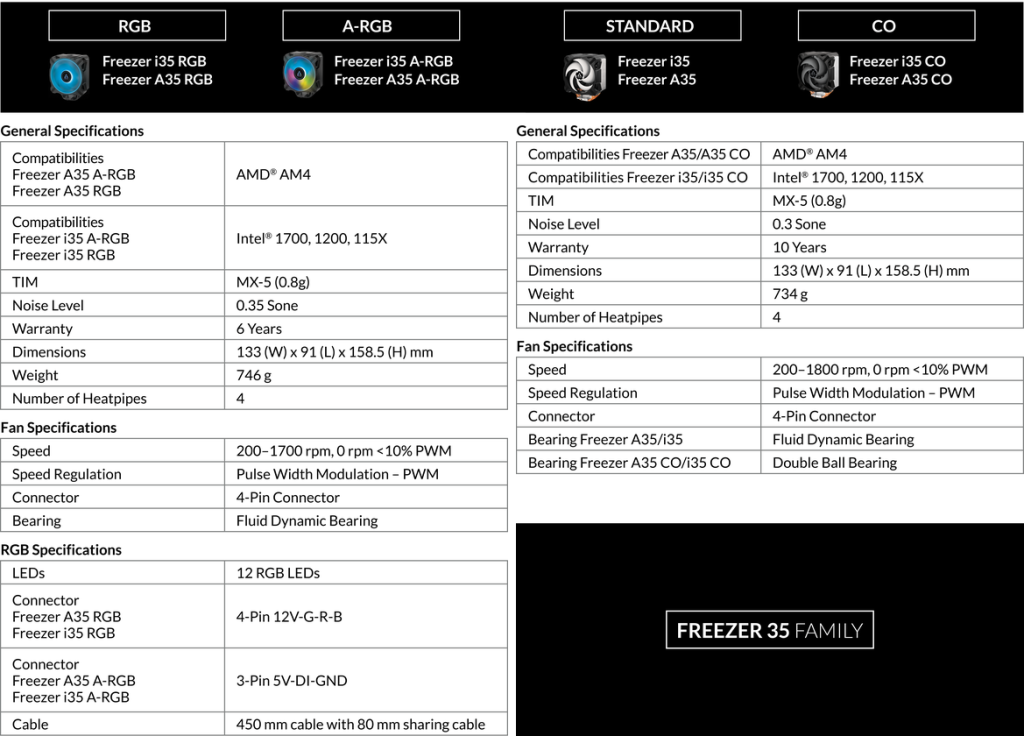The image size is (1024, 736).
Task: Click the 'RGB Specifications' heading
Action: pos(61,550)
